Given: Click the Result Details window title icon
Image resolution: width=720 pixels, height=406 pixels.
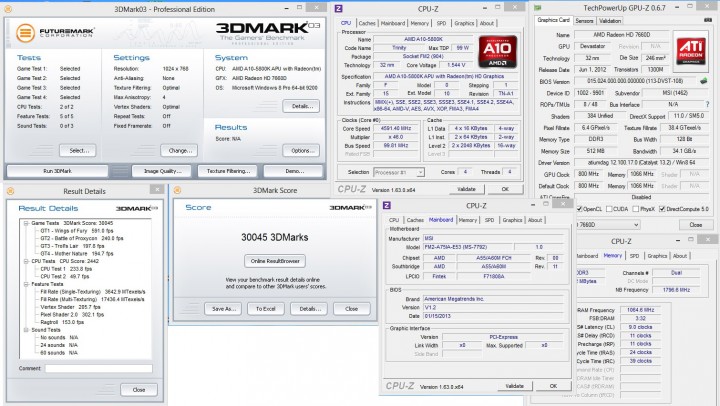Looking at the screenshot, I should tap(11, 191).
